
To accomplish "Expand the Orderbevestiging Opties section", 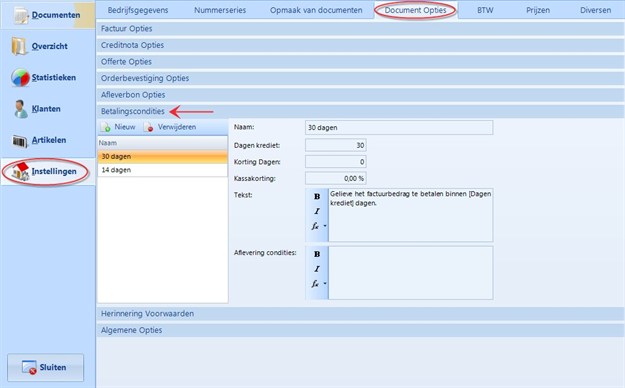I will 360,78.
